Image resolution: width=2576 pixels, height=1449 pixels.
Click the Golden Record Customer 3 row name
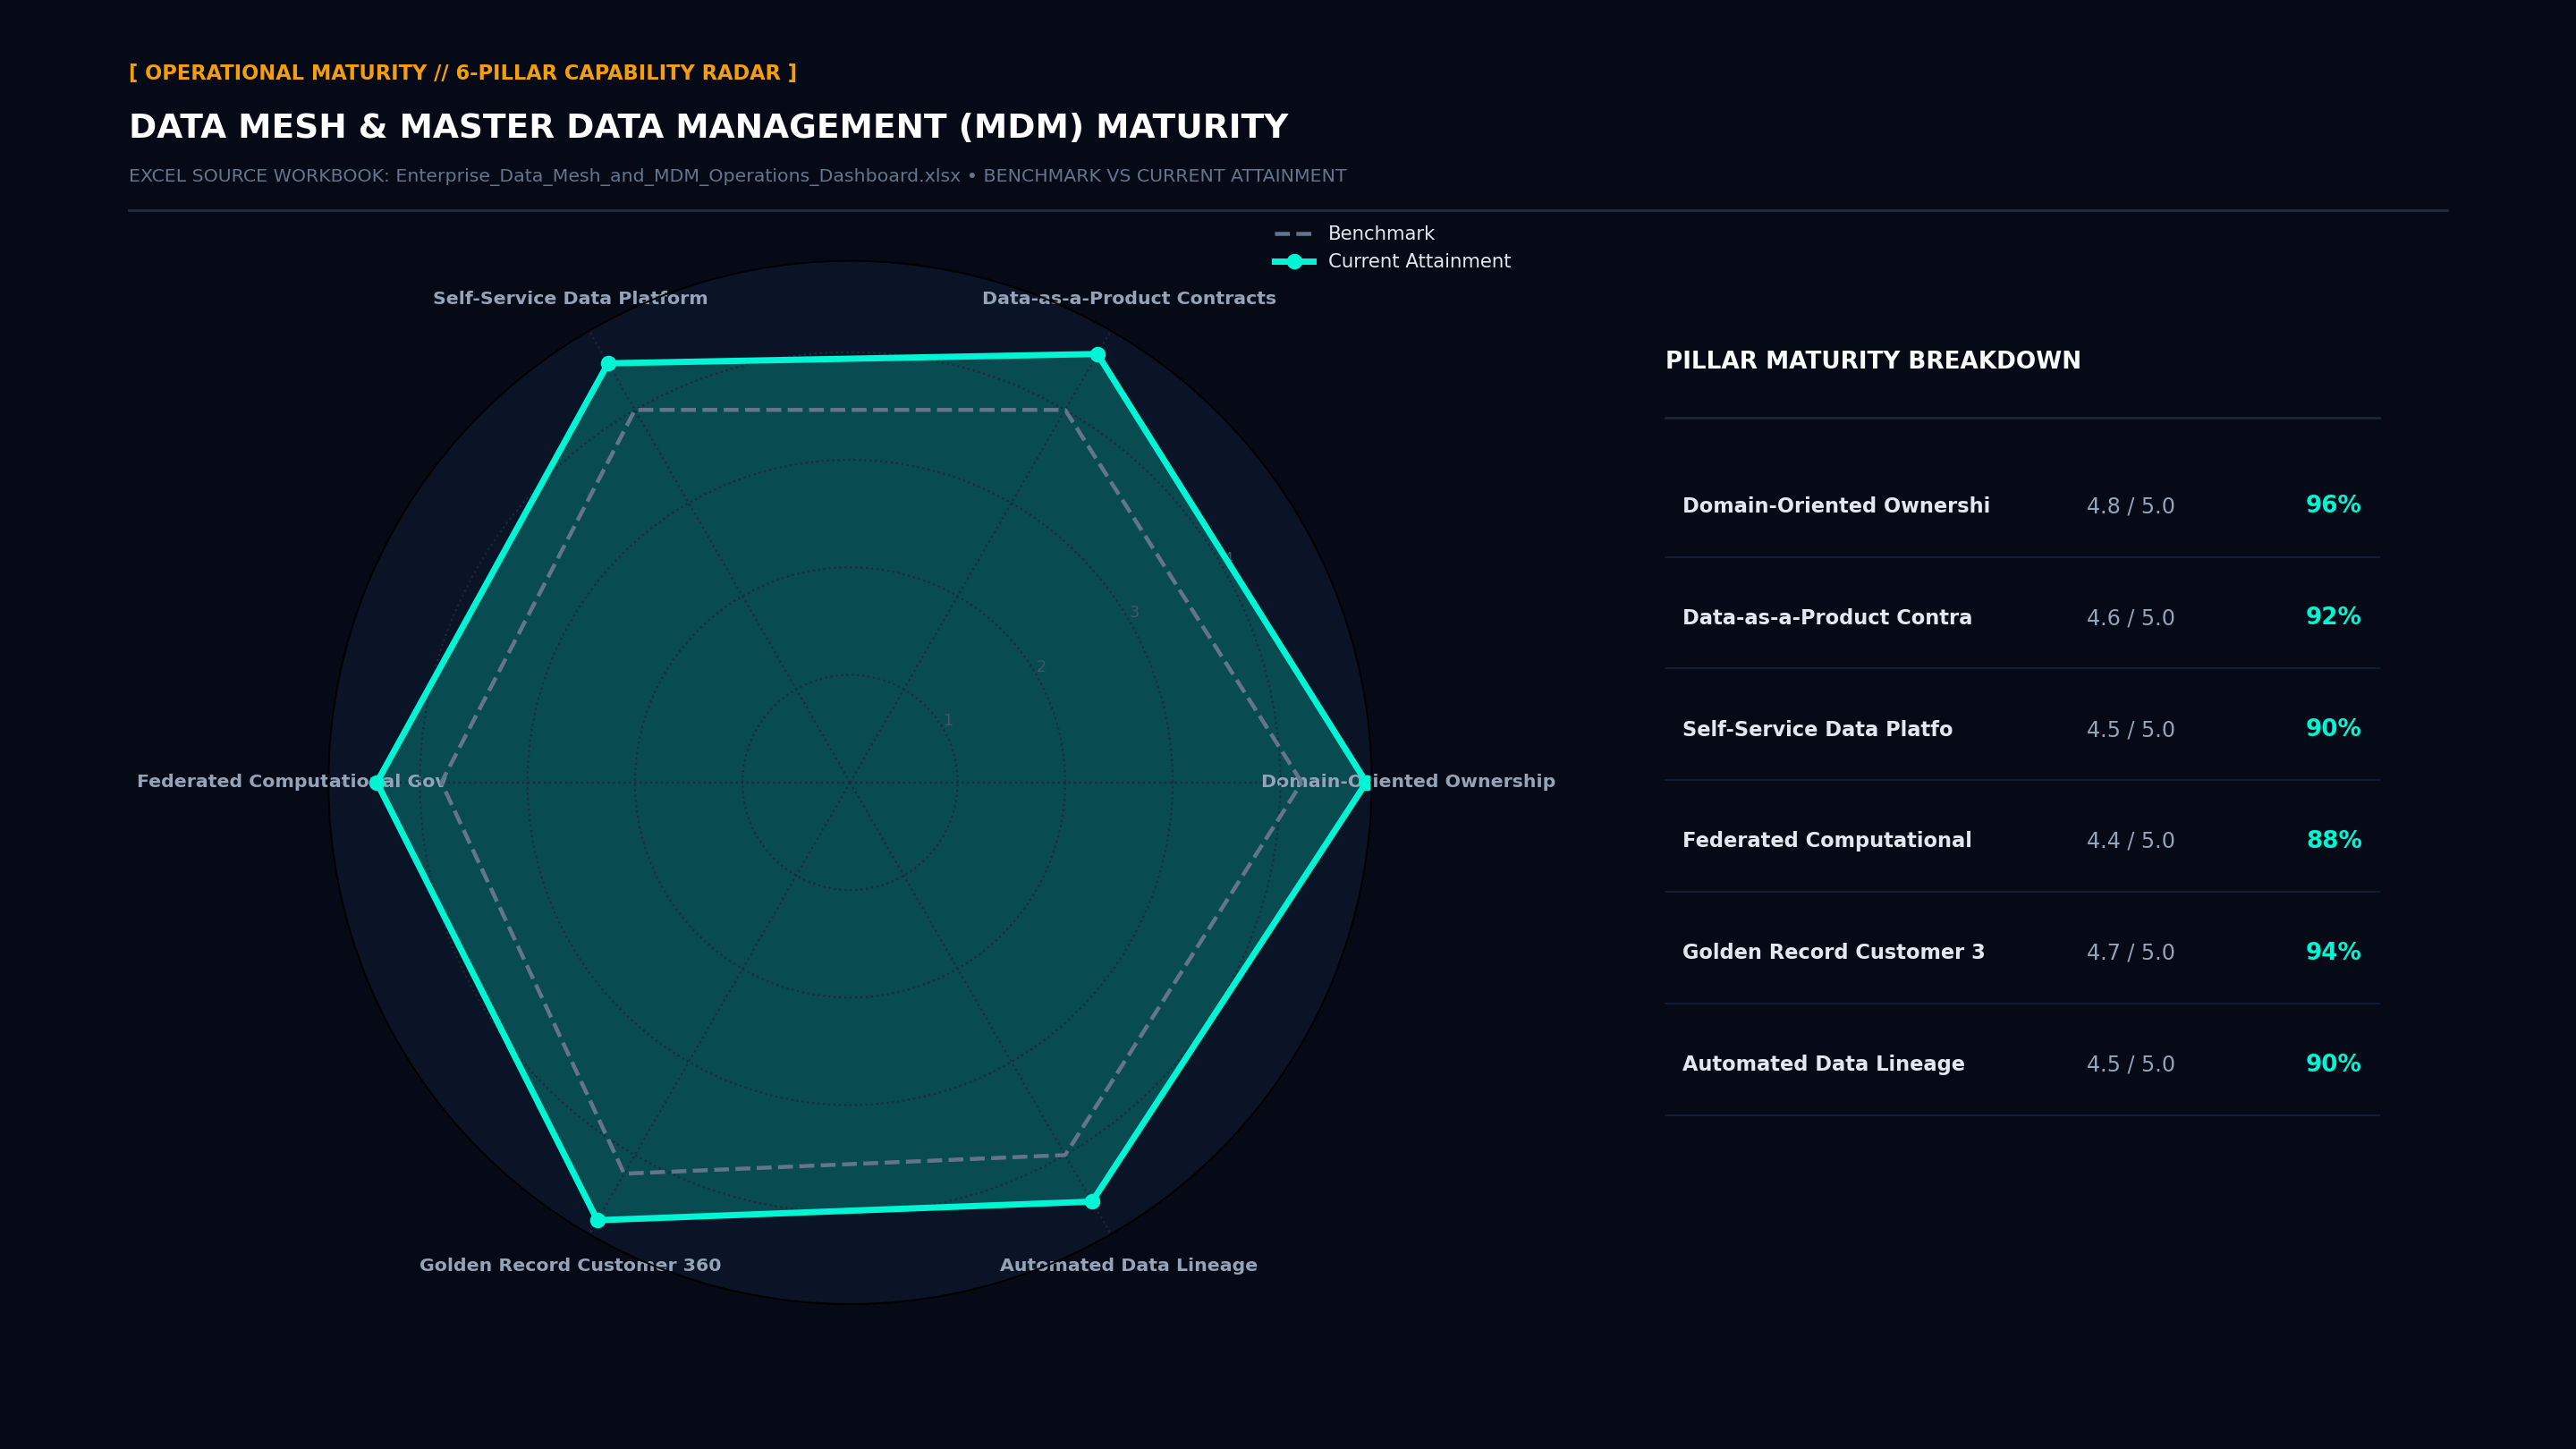click(x=1833, y=953)
